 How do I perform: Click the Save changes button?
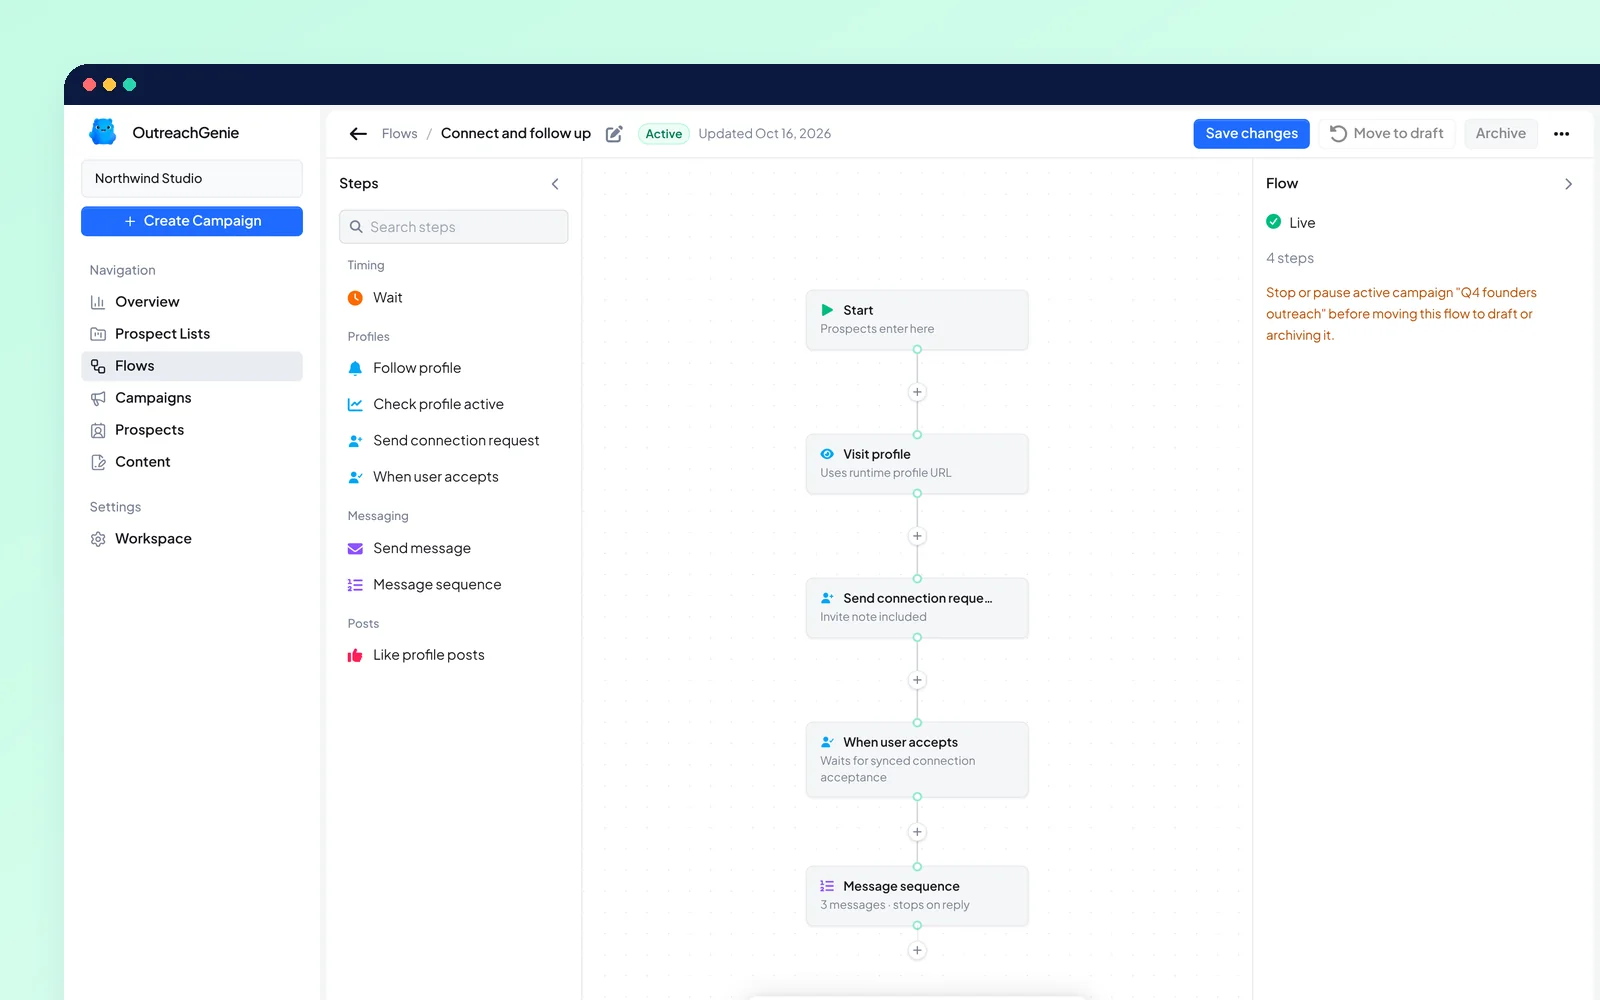click(1251, 134)
